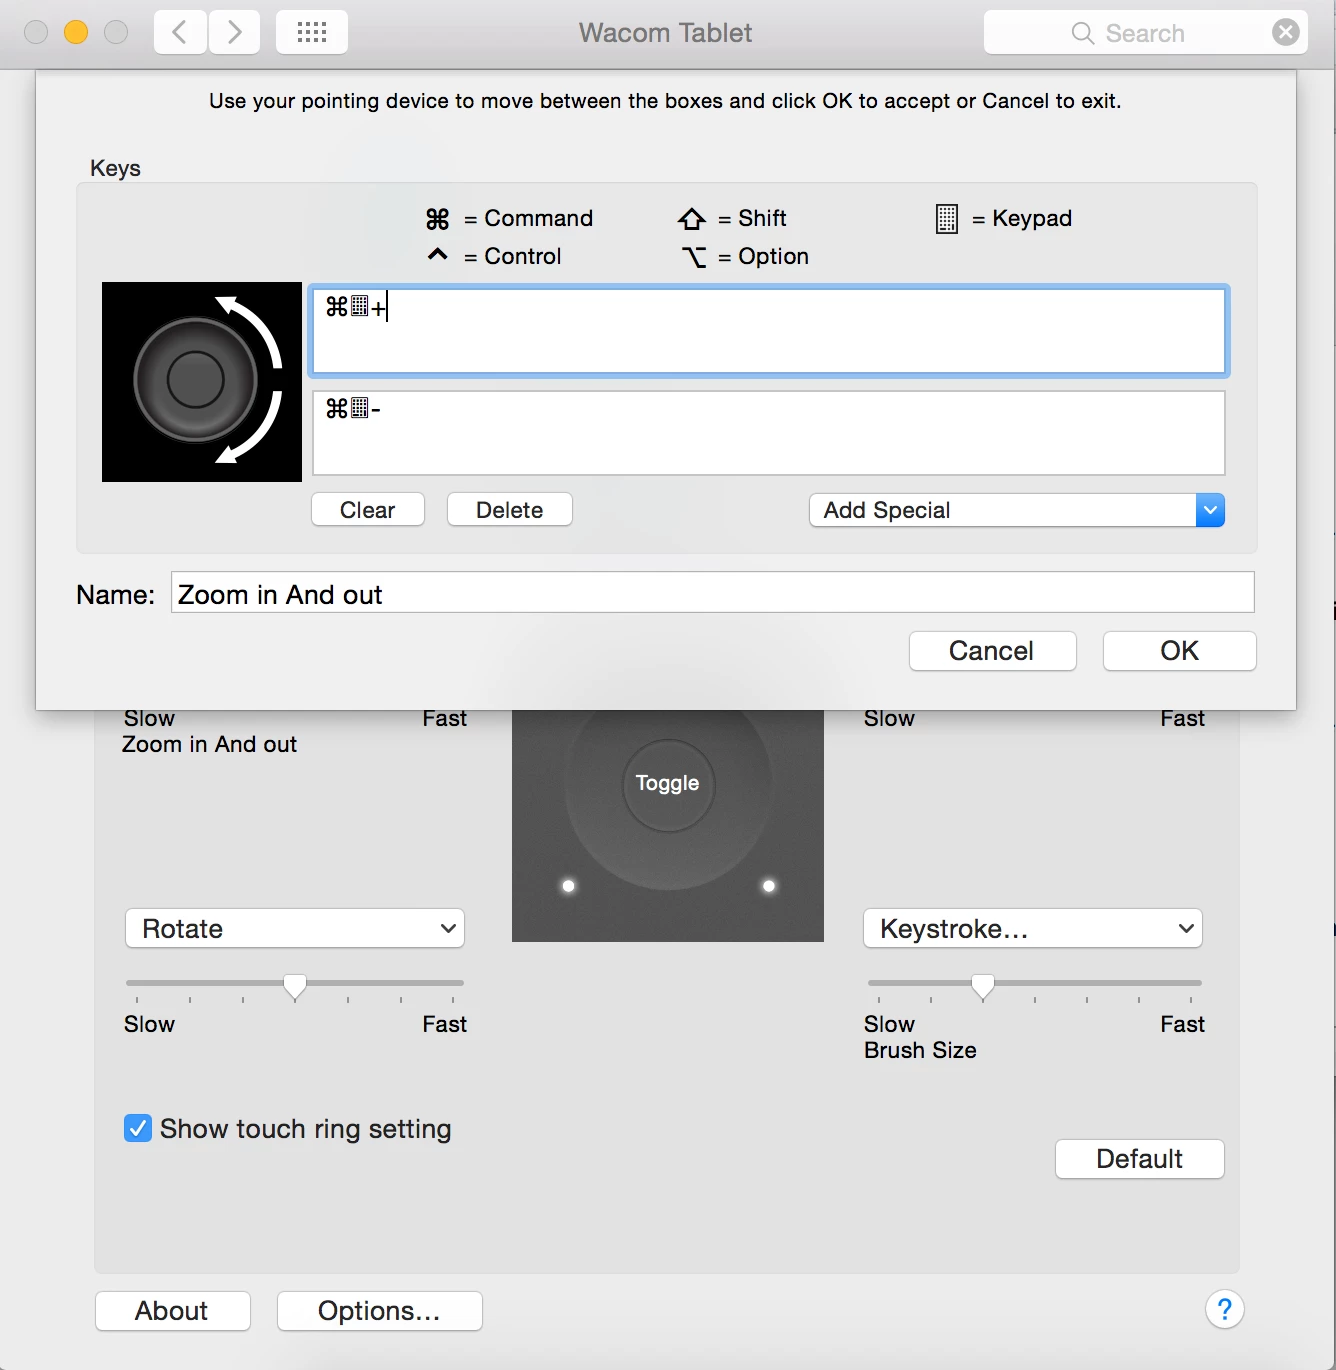Toggle Show touch ring setting checkbox
The image size is (1336, 1370).
[138, 1128]
